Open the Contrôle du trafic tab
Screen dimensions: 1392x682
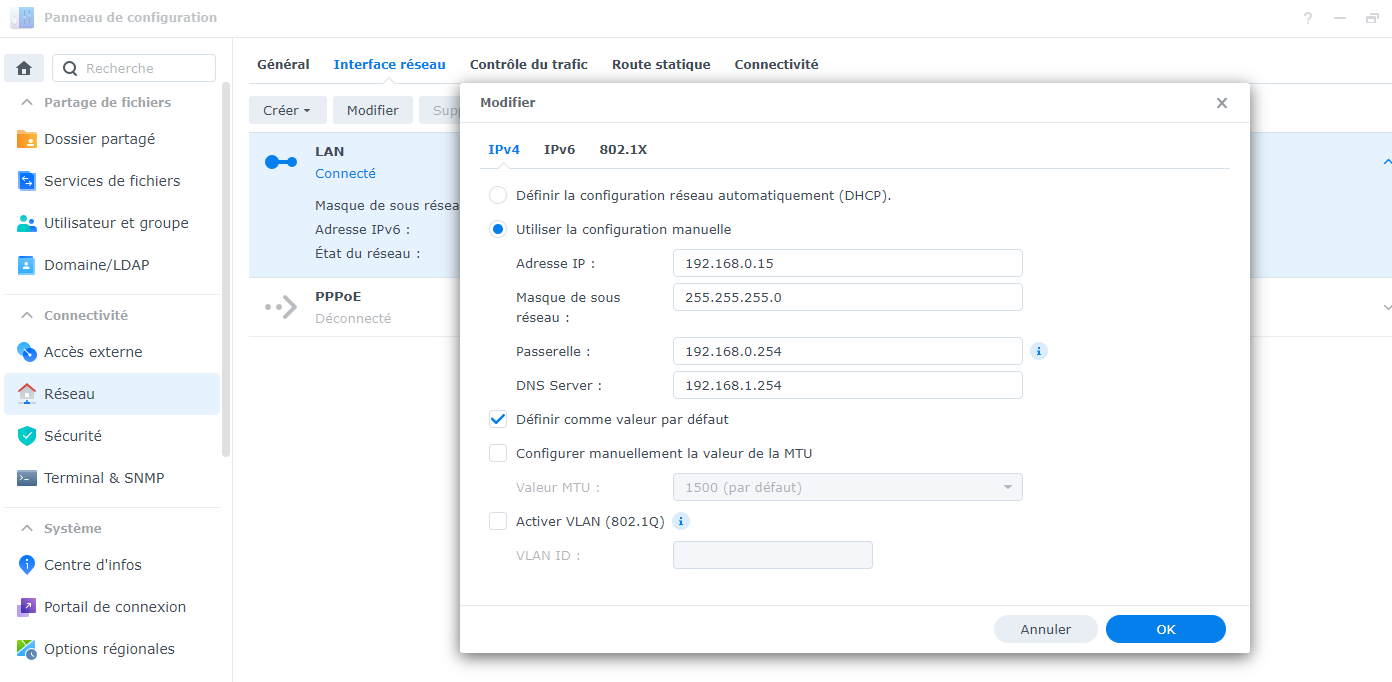[x=529, y=64]
